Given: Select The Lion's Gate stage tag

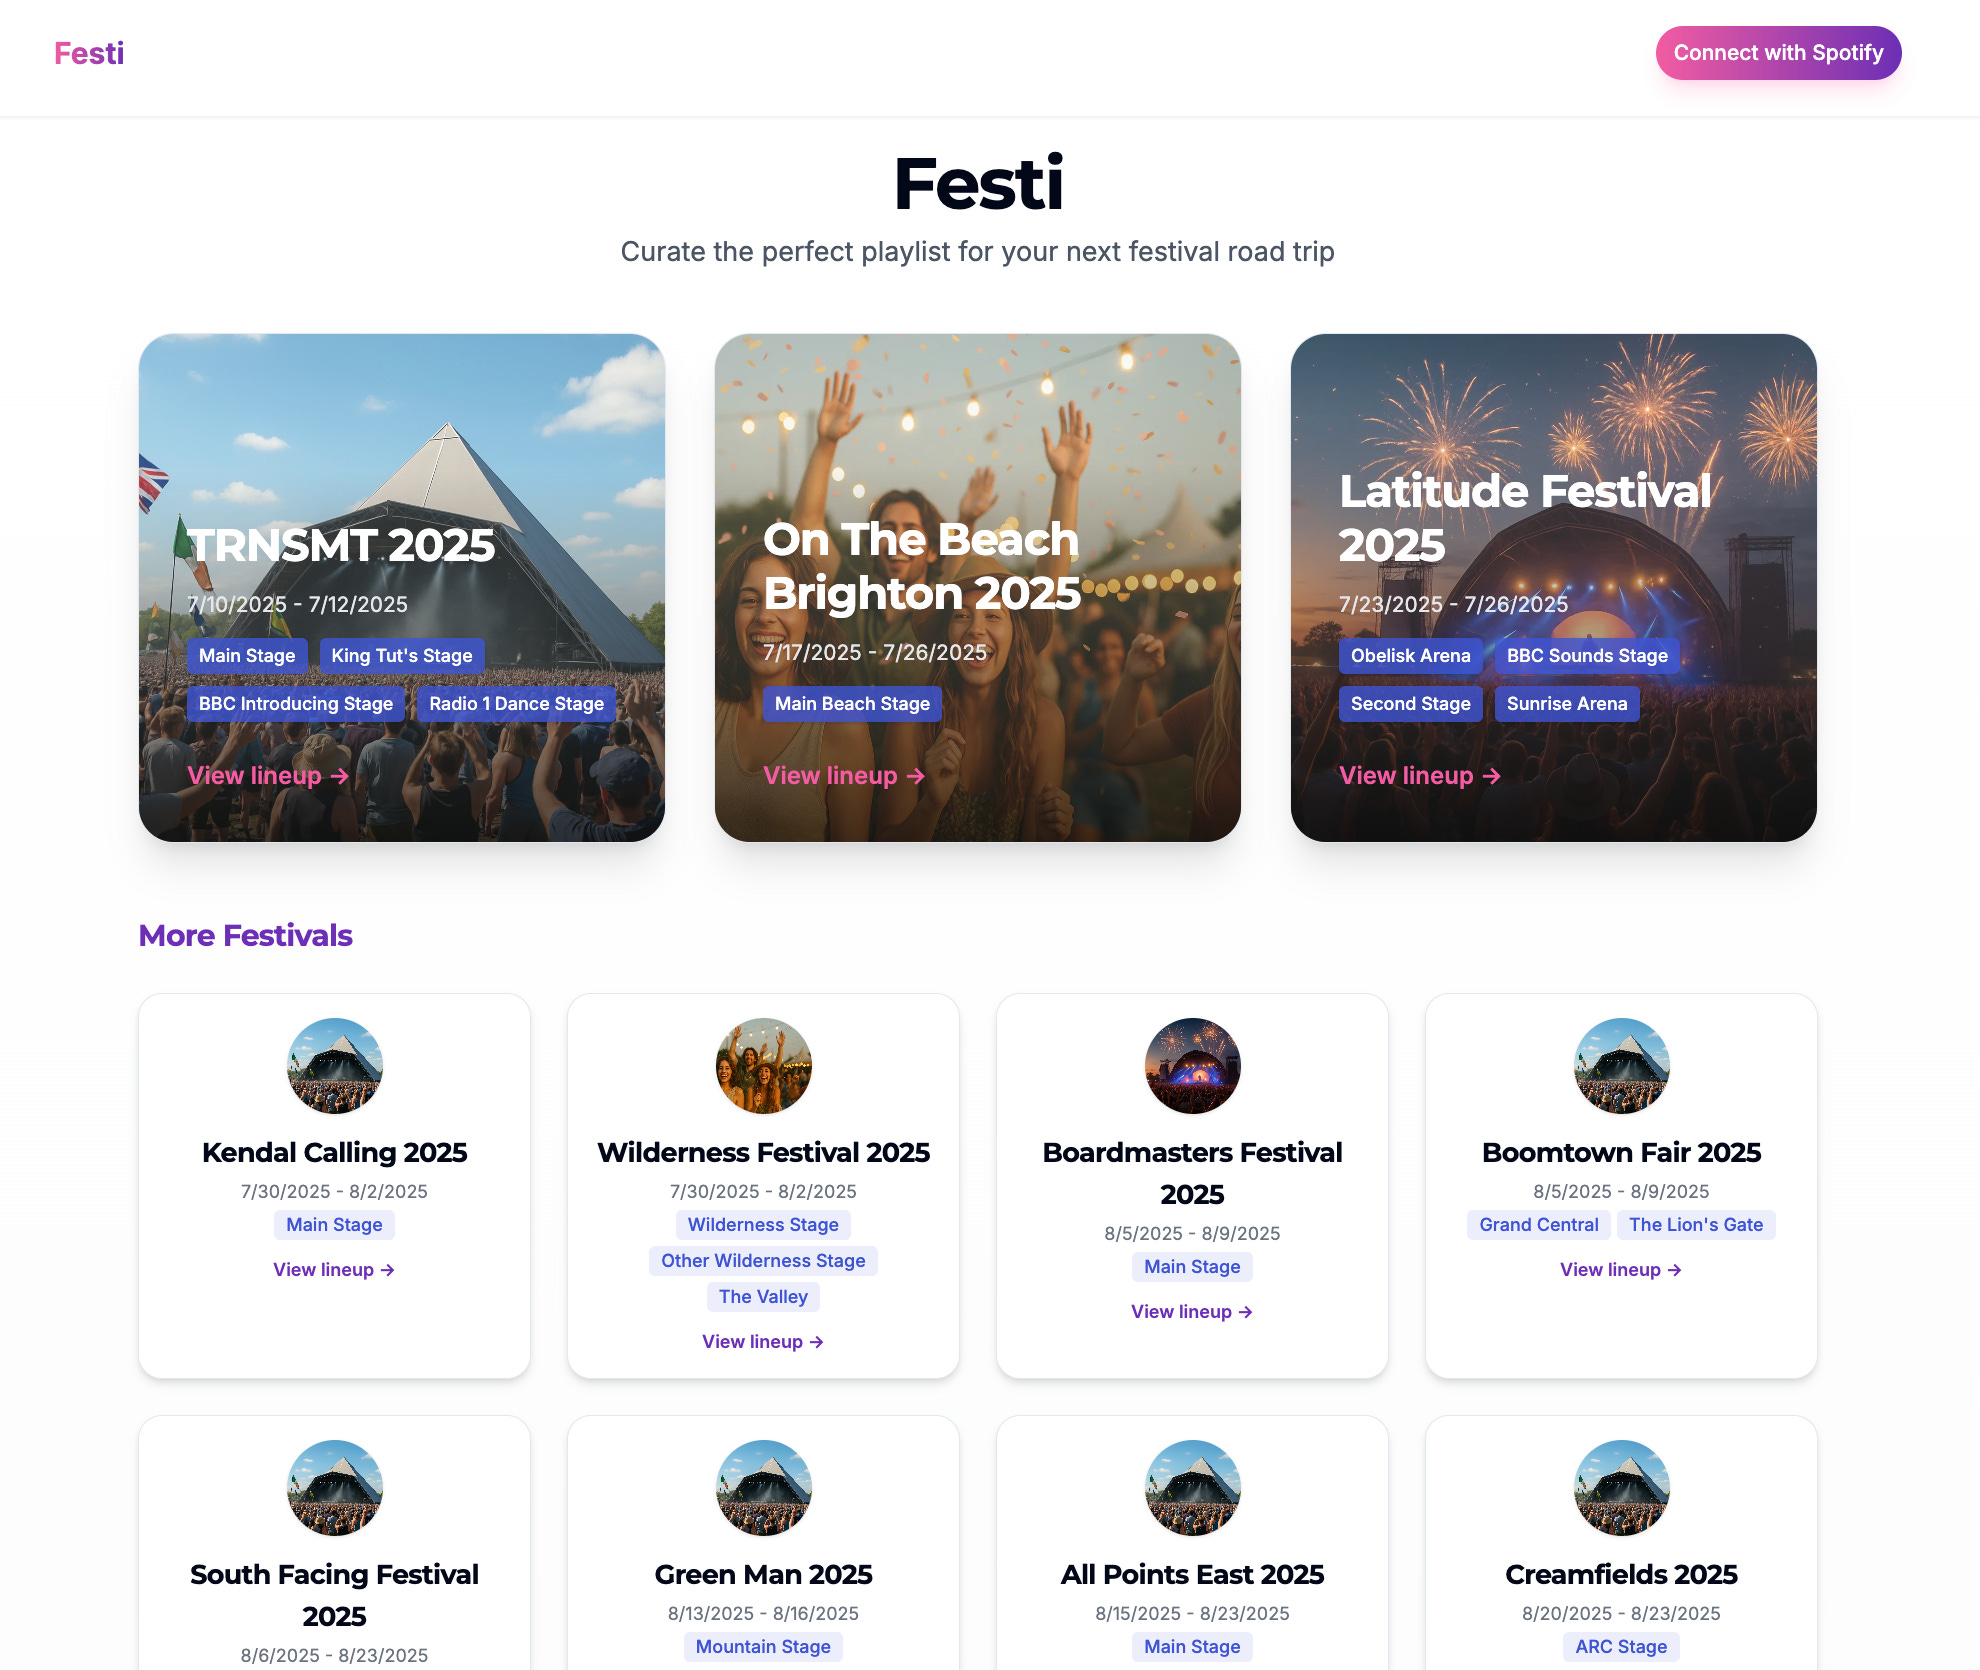Looking at the screenshot, I should (x=1696, y=1225).
